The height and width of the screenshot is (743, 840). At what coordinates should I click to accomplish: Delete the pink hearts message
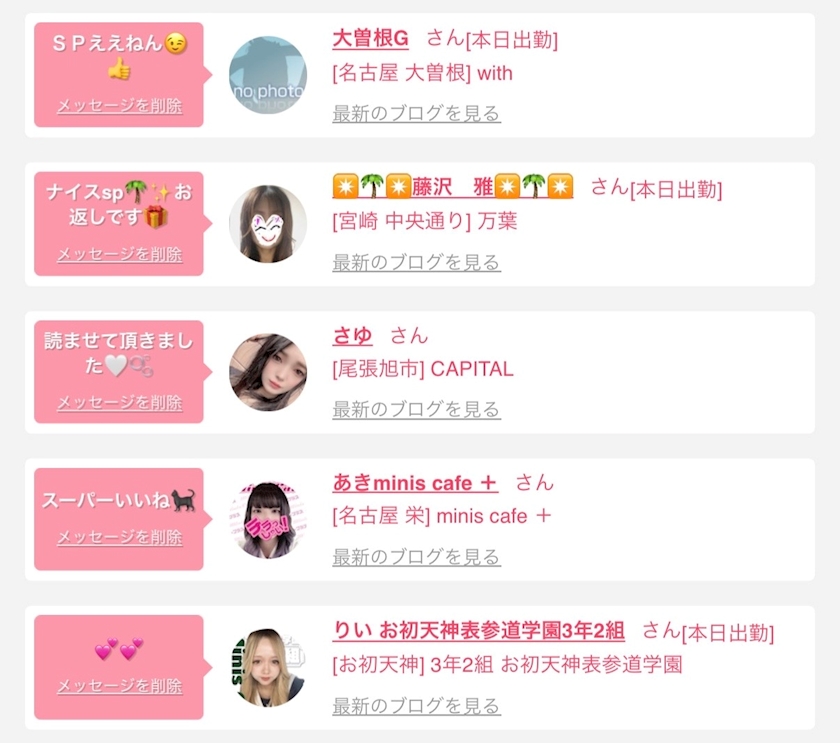tap(119, 686)
